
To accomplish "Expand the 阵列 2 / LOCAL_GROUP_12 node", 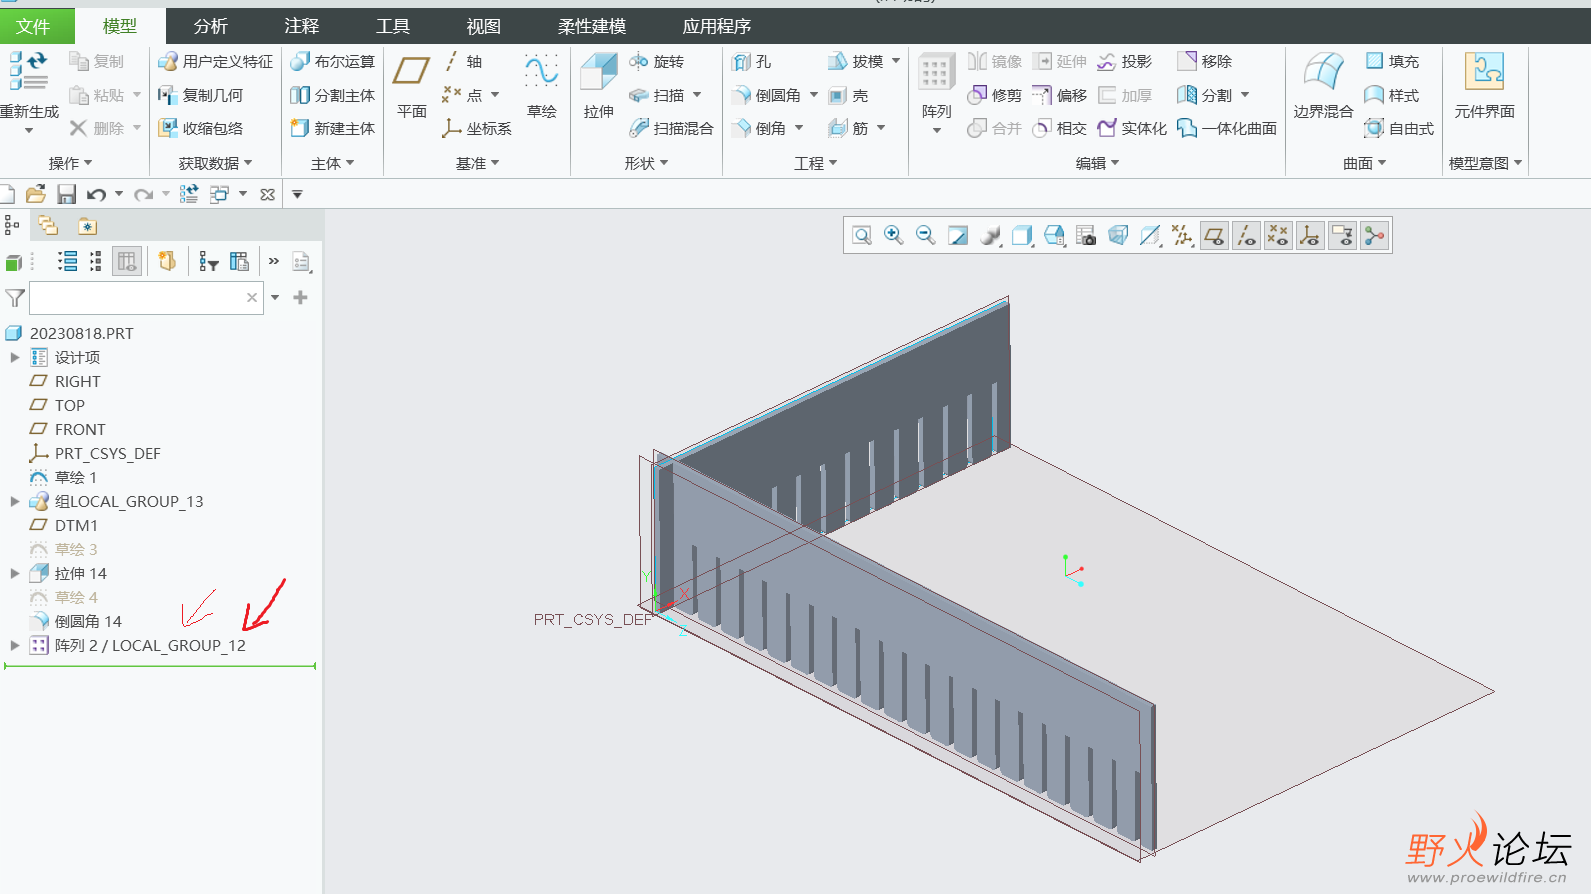I will [14, 645].
